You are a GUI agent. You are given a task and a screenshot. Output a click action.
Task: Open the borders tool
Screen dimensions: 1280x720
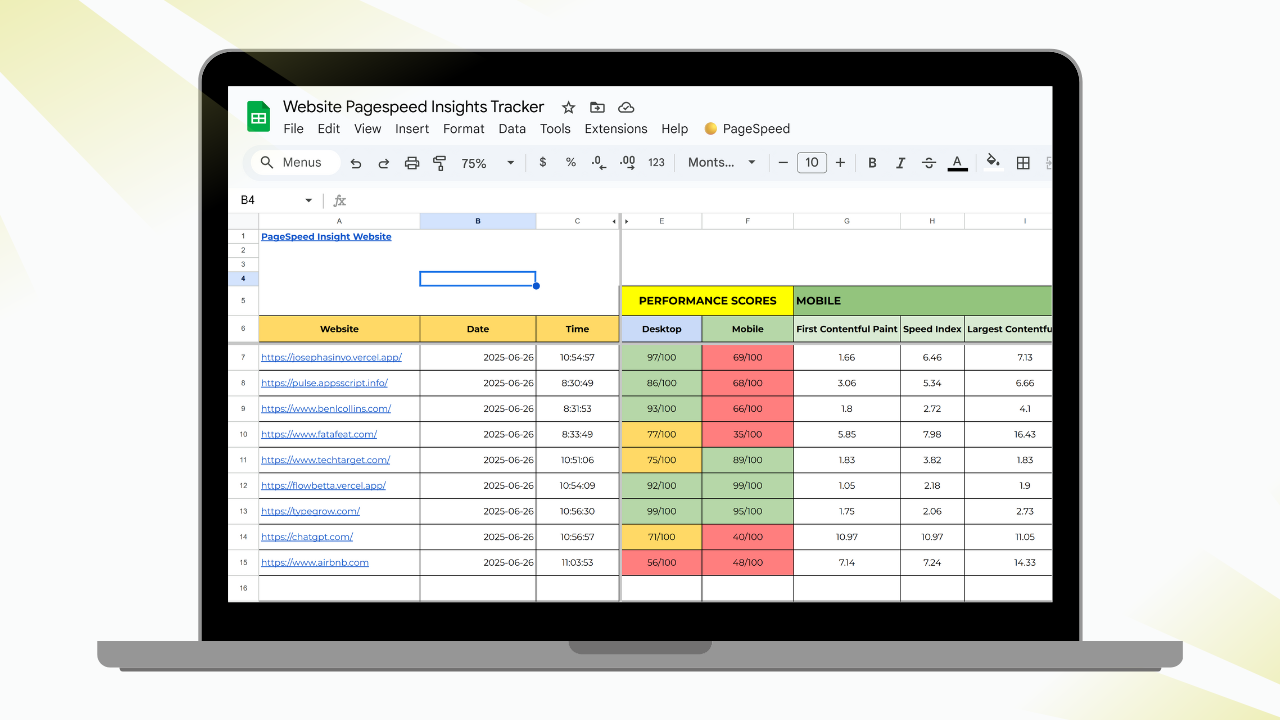click(1023, 163)
